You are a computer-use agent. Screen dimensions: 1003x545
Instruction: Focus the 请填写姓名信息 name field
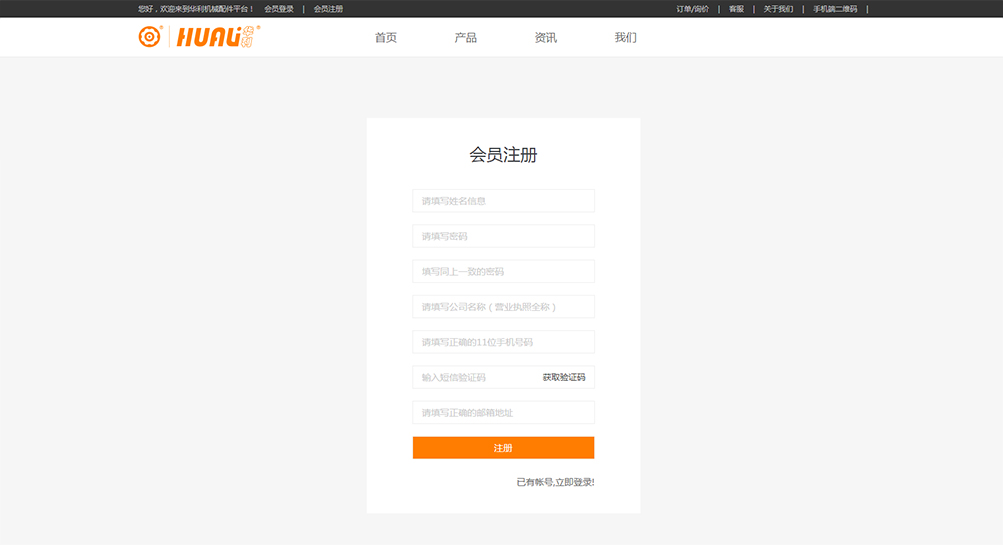coord(503,201)
